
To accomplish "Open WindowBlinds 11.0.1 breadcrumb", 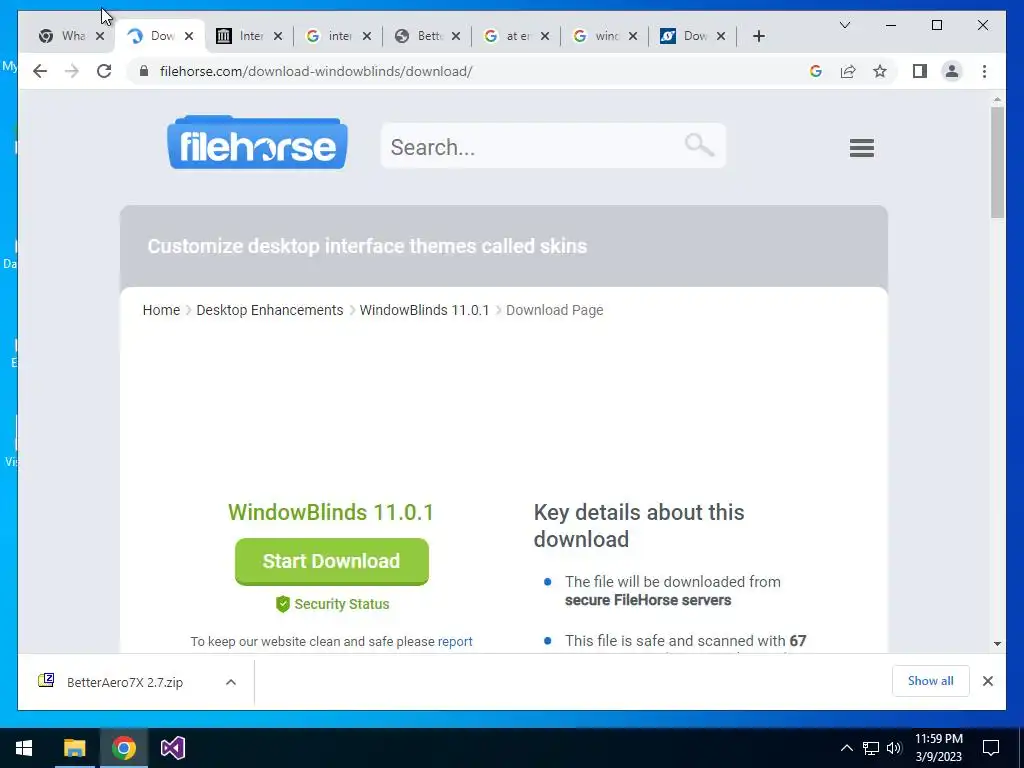I will [x=424, y=310].
